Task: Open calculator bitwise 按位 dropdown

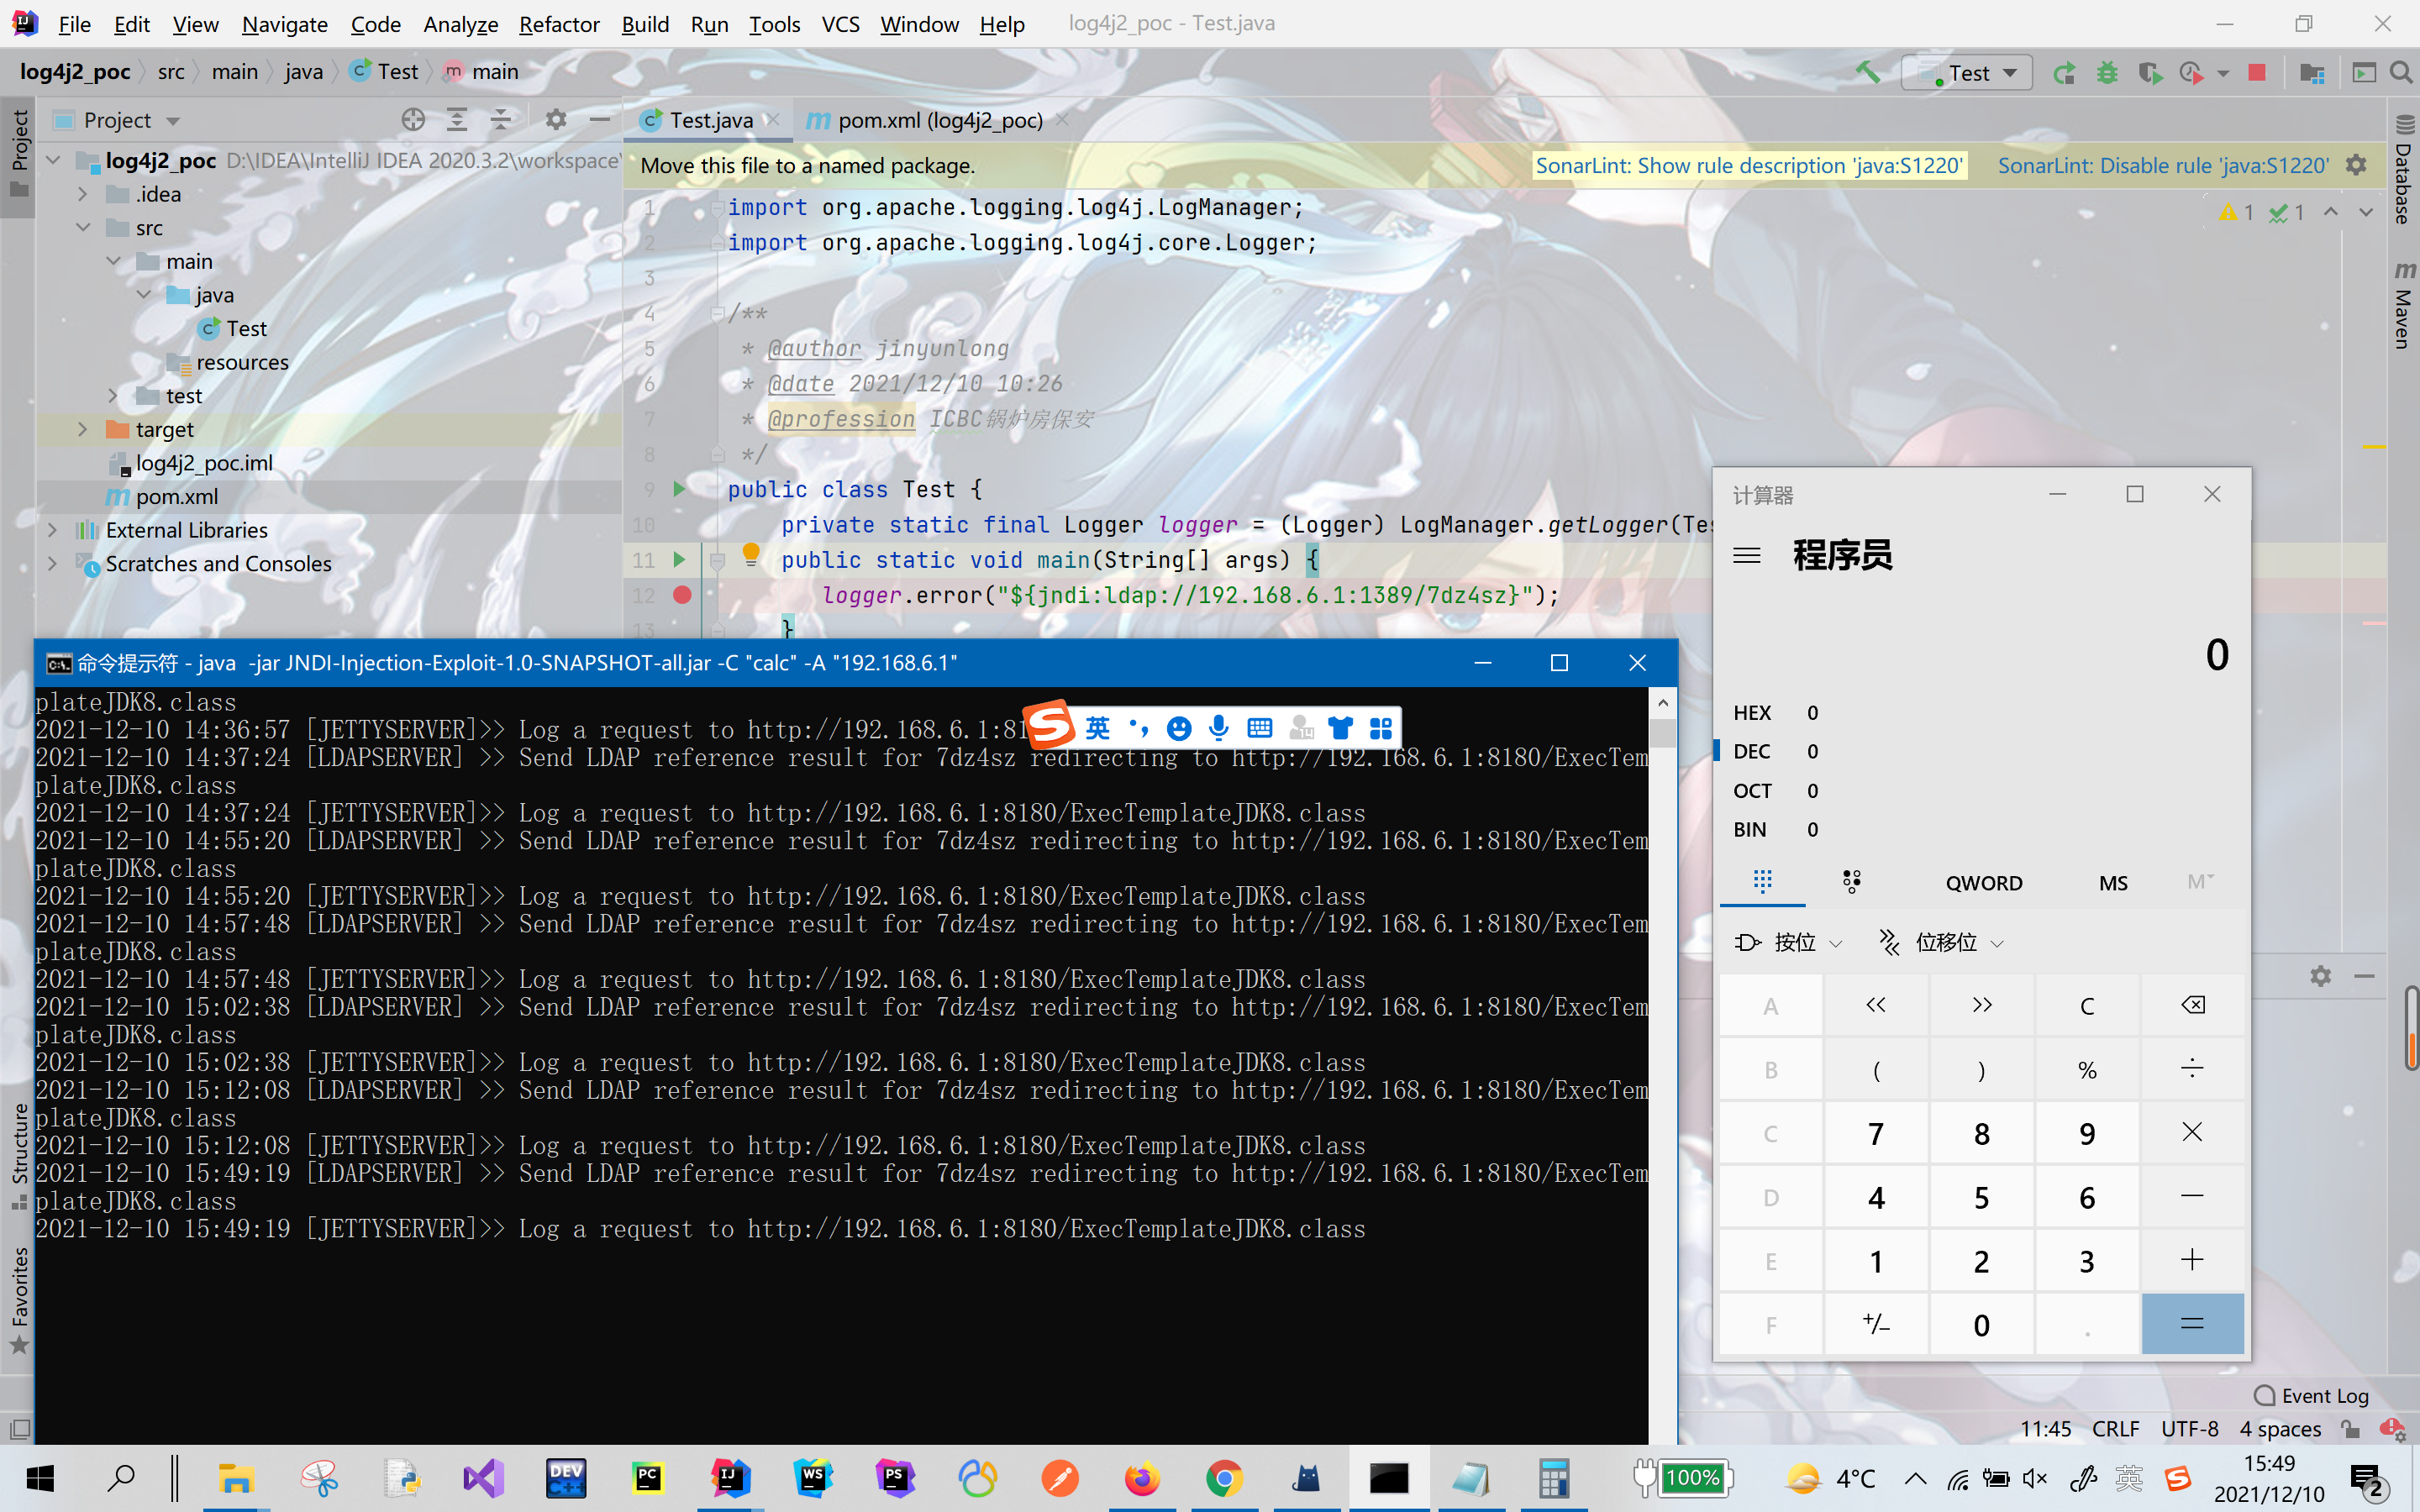Action: [1789, 942]
